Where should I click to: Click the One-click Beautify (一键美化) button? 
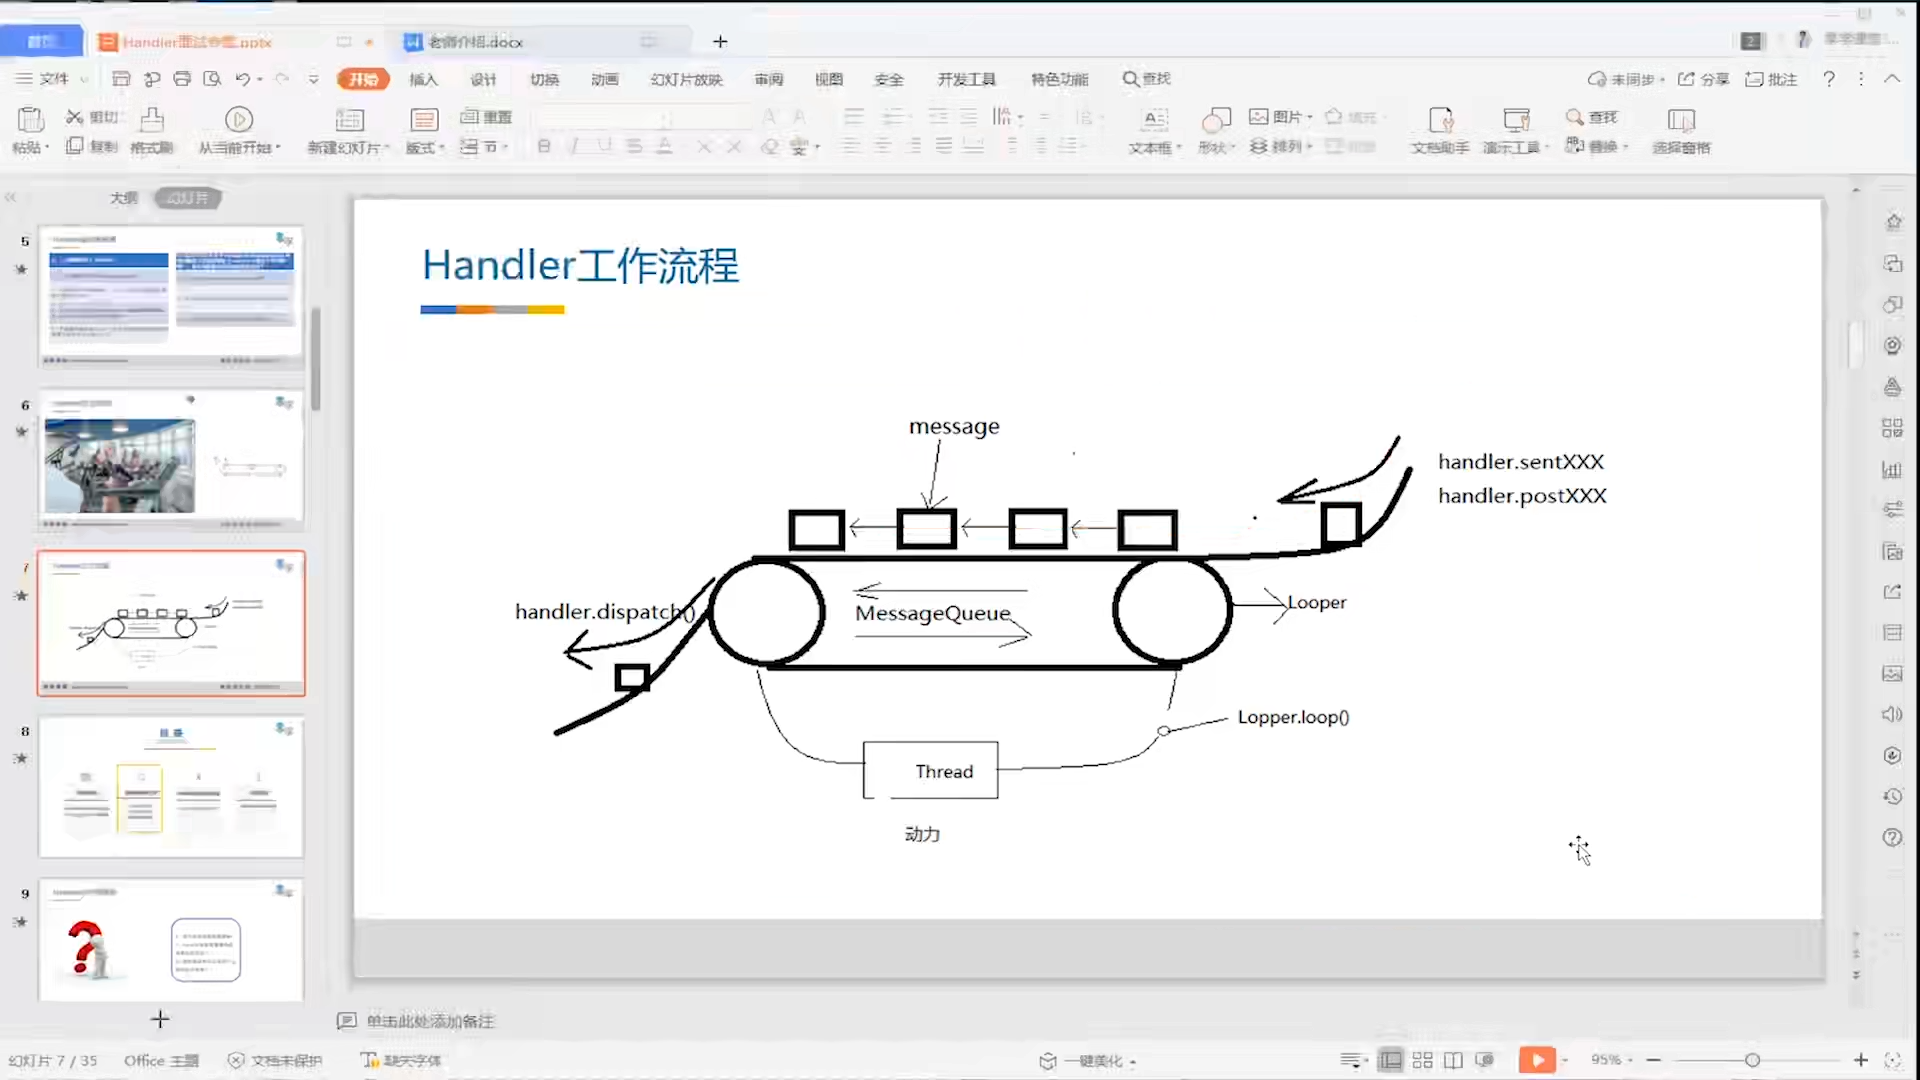(1088, 1061)
